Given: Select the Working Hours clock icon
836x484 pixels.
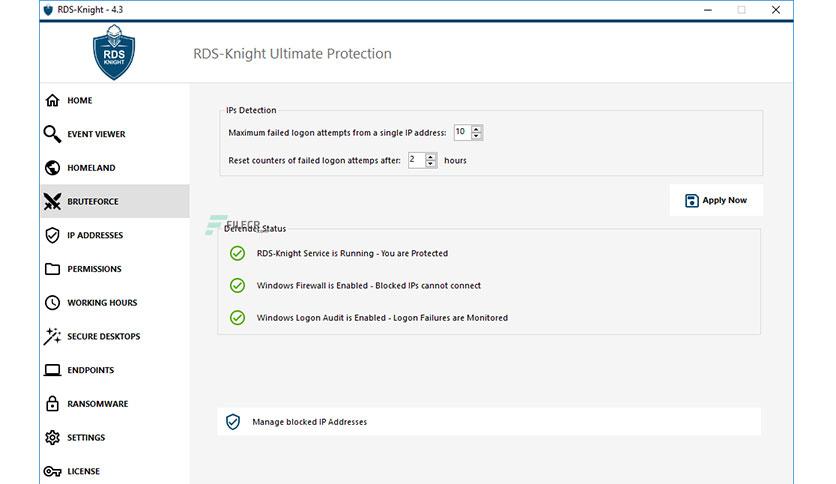Looking at the screenshot, I should 52,302.
